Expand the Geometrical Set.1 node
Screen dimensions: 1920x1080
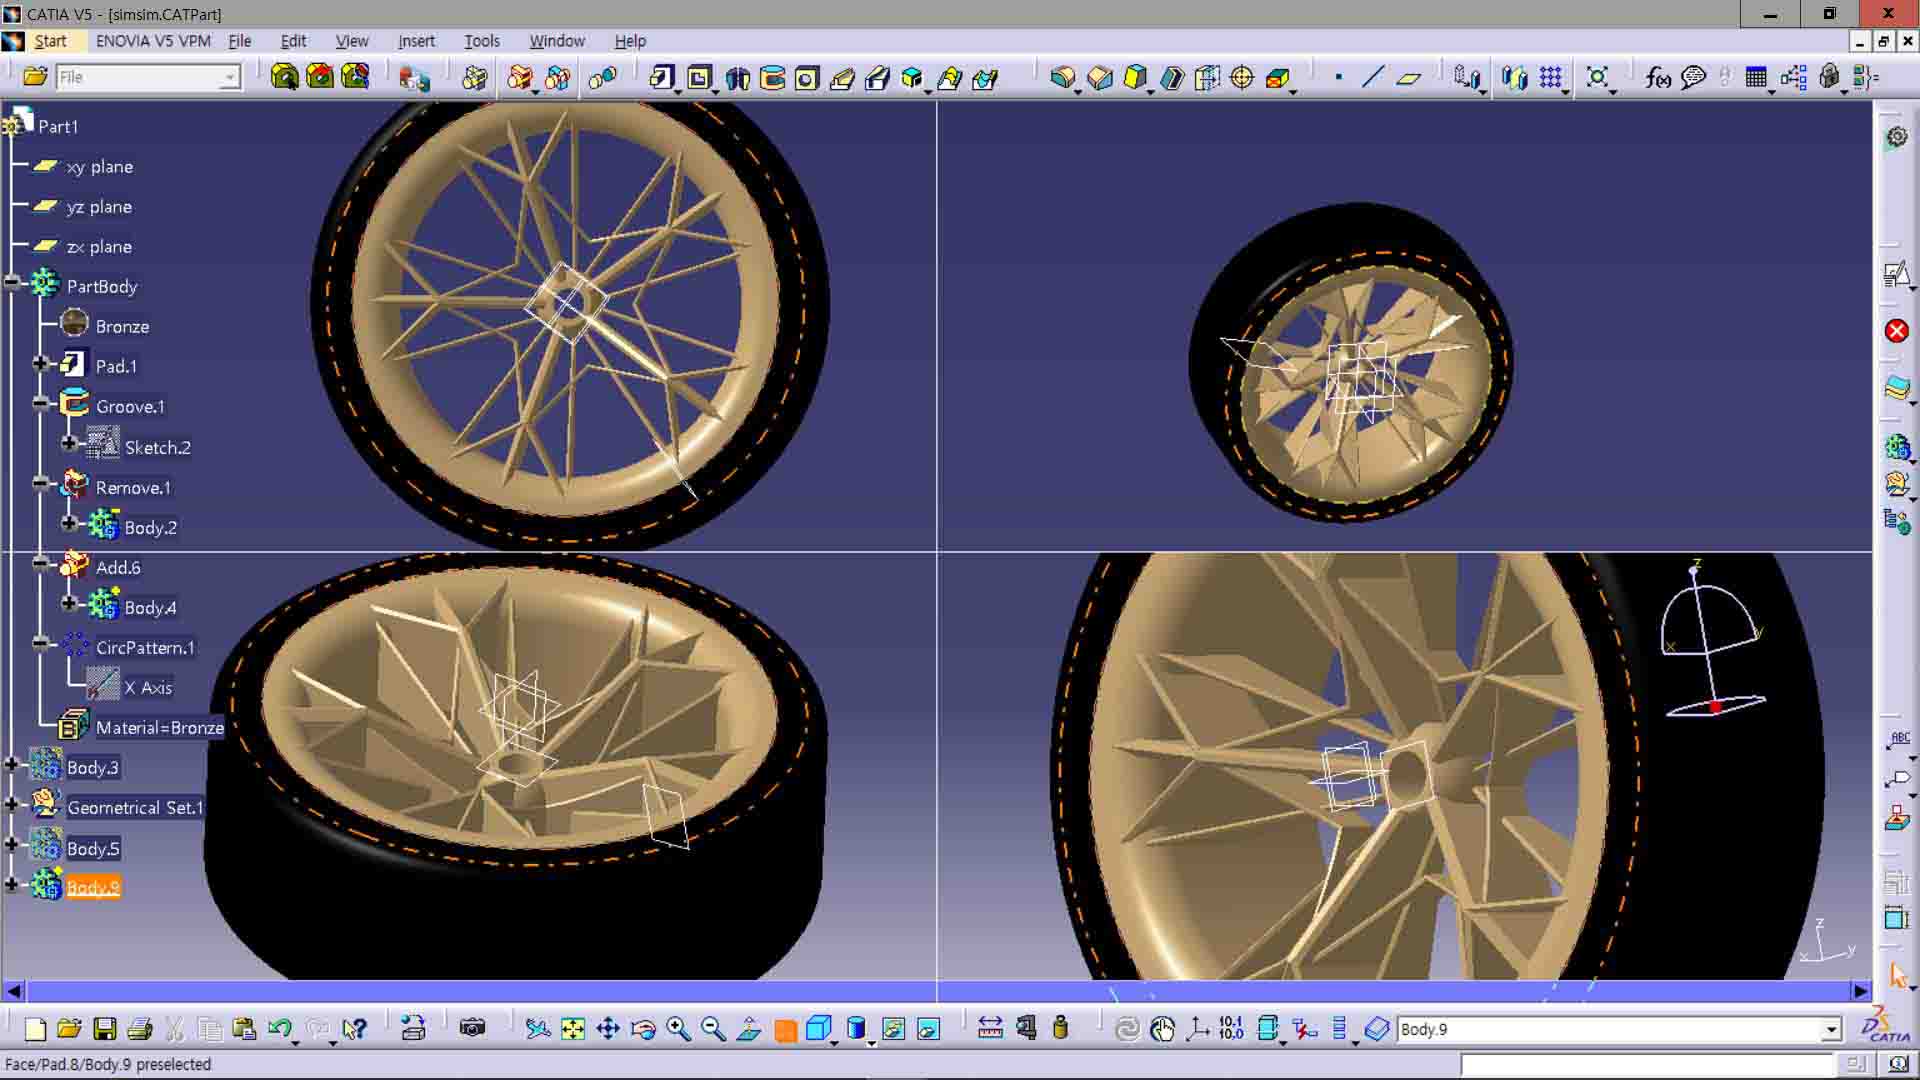coord(12,805)
